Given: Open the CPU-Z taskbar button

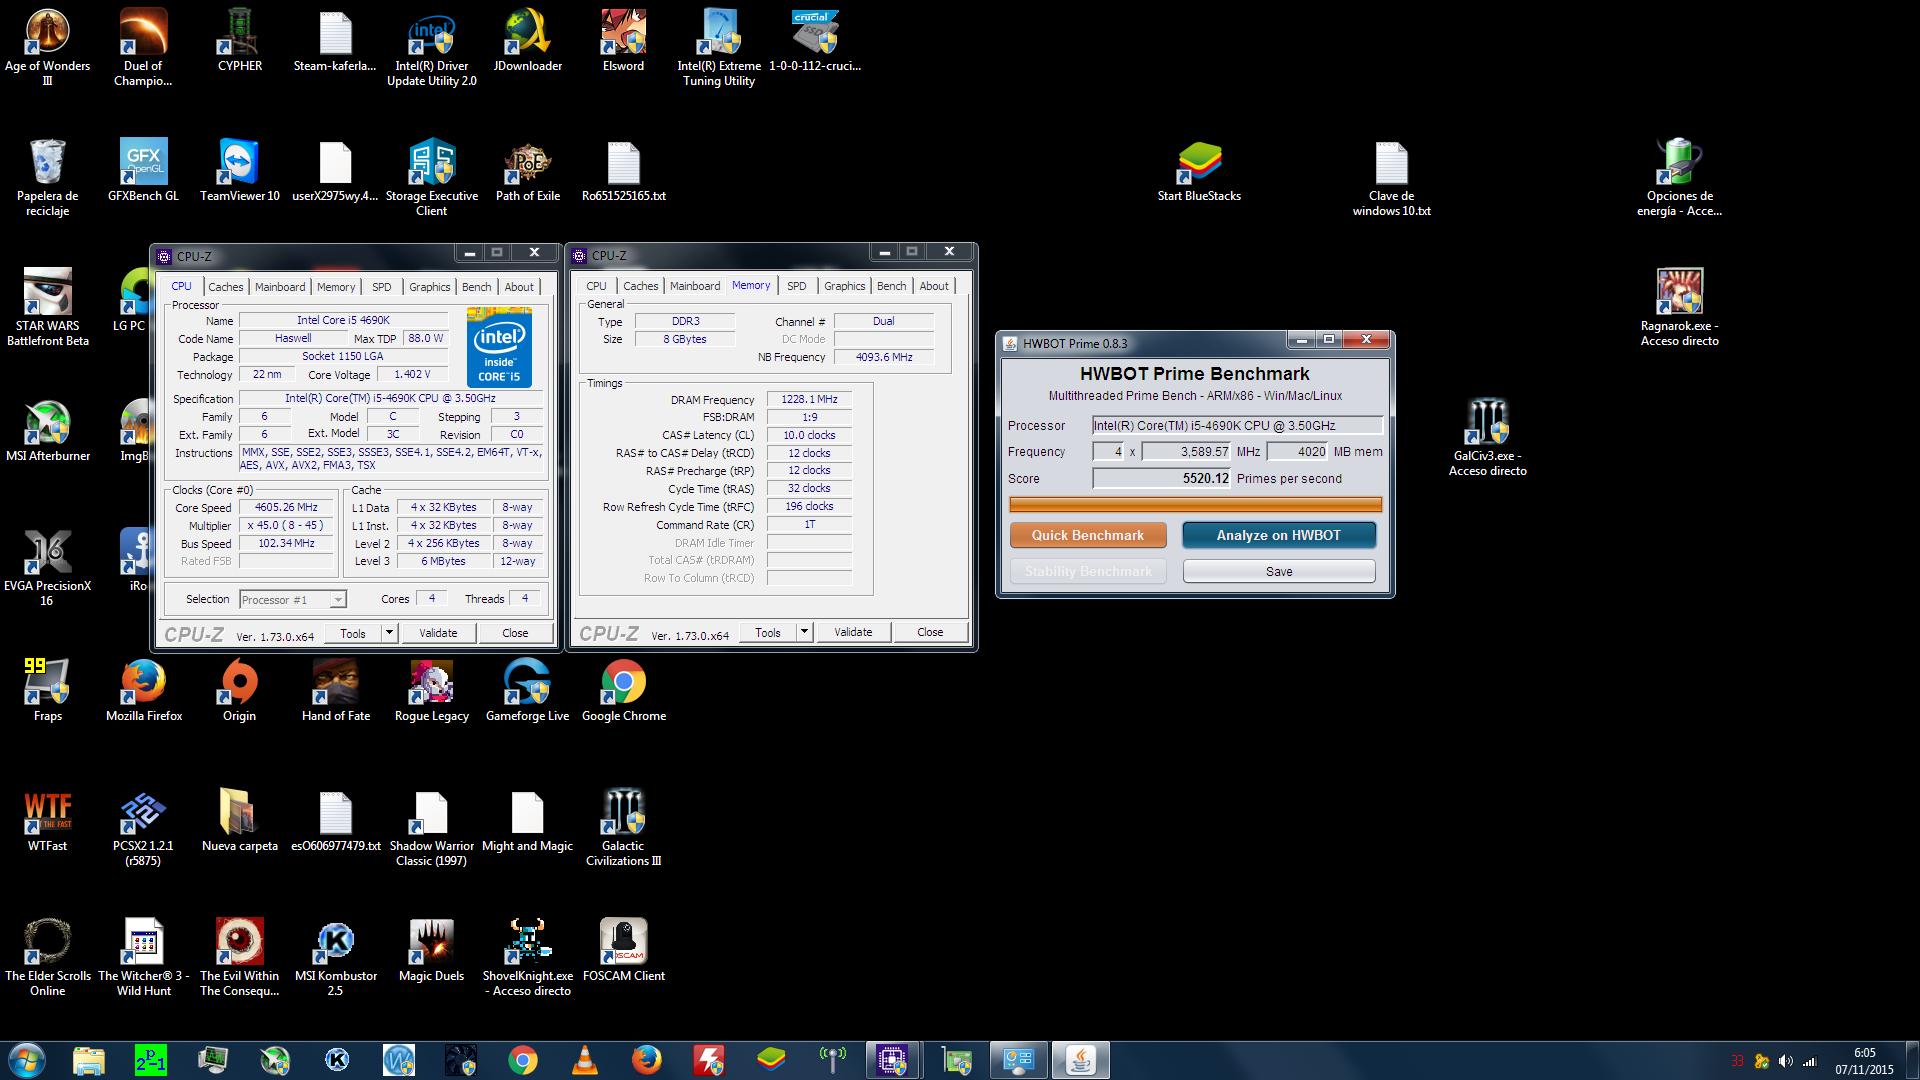Looking at the screenshot, I should (x=892, y=1059).
